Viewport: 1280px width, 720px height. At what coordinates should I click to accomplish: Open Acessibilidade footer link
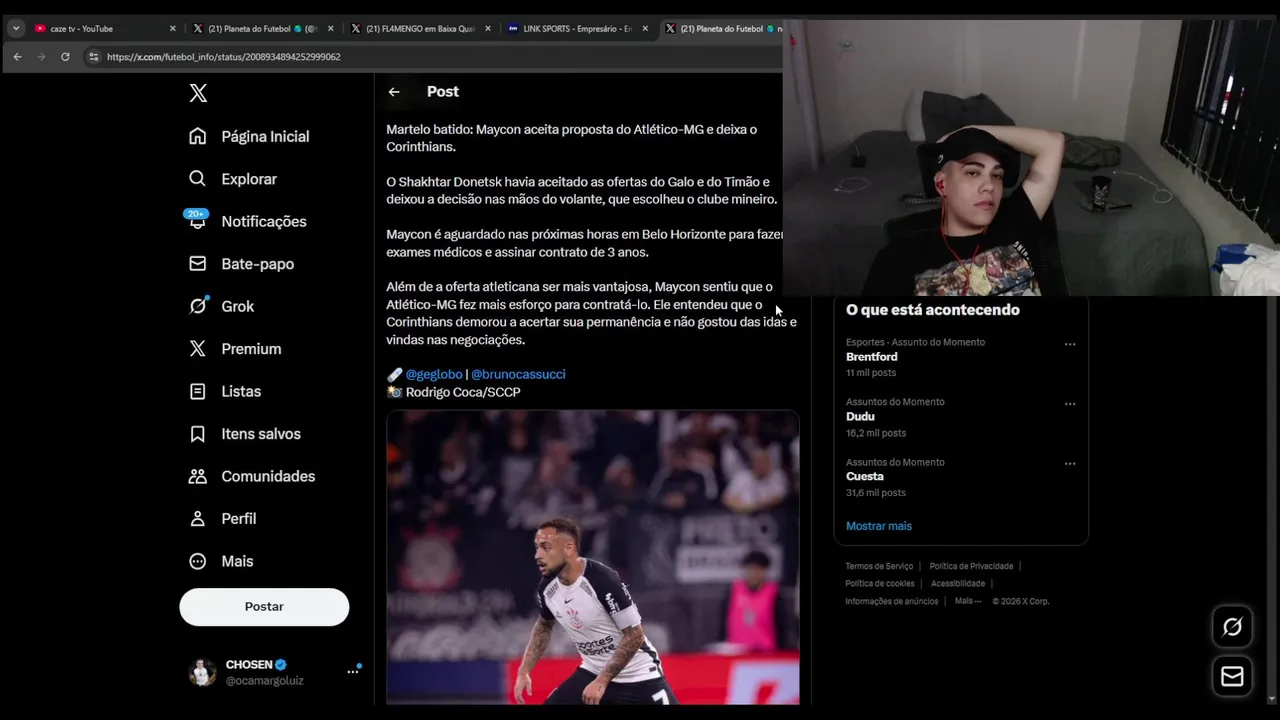(x=958, y=584)
